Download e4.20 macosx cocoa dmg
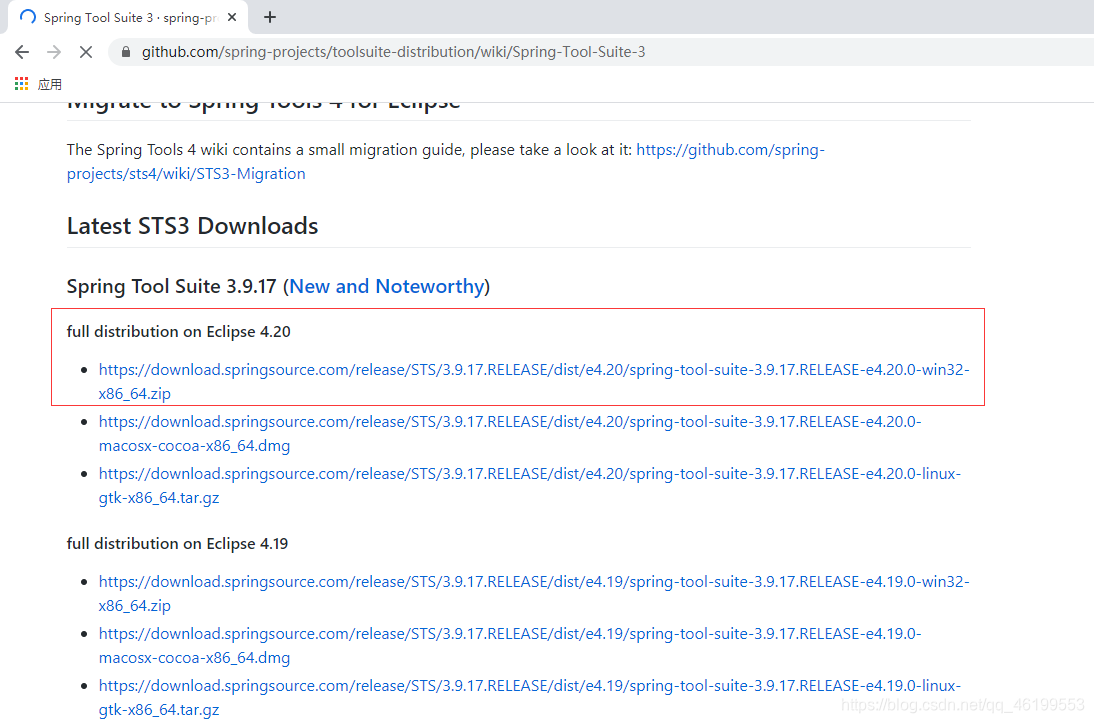 pos(510,433)
